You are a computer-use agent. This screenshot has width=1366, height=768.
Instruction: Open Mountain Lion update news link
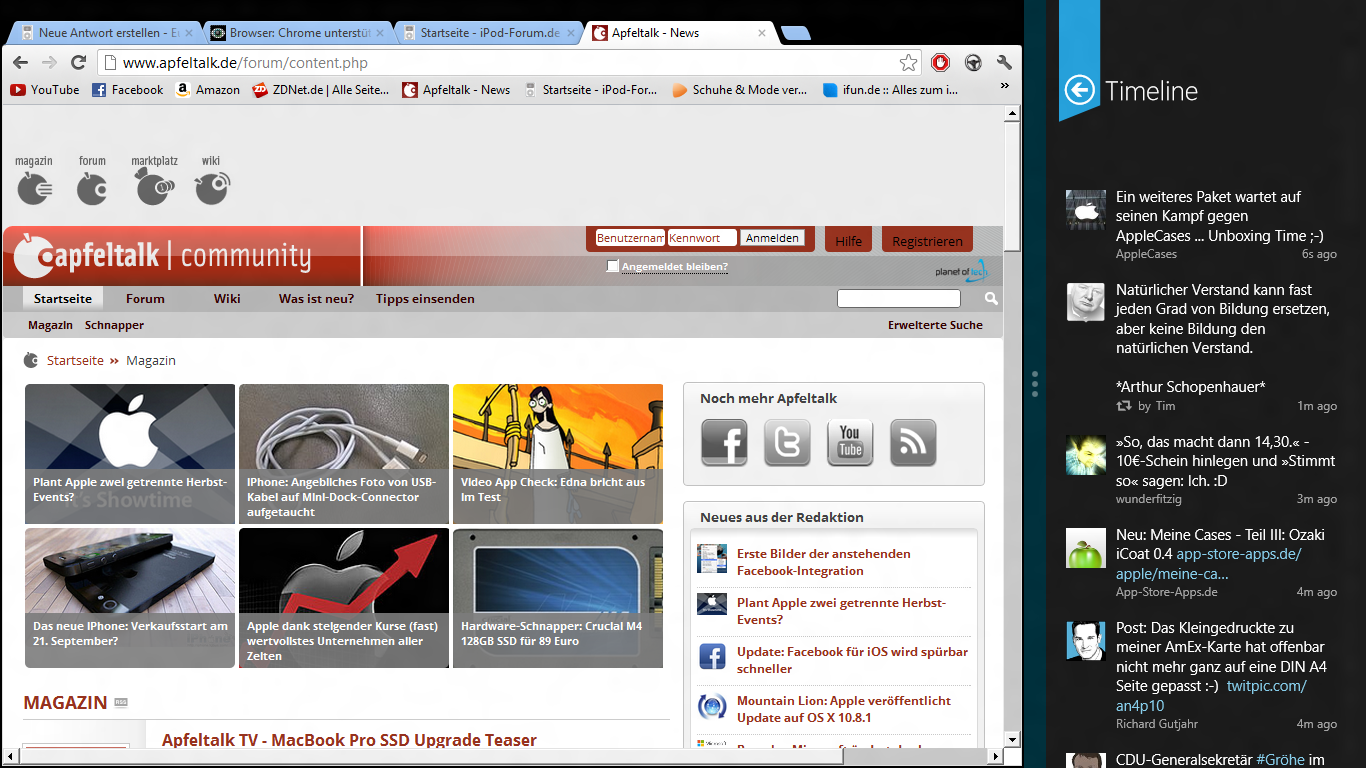844,709
